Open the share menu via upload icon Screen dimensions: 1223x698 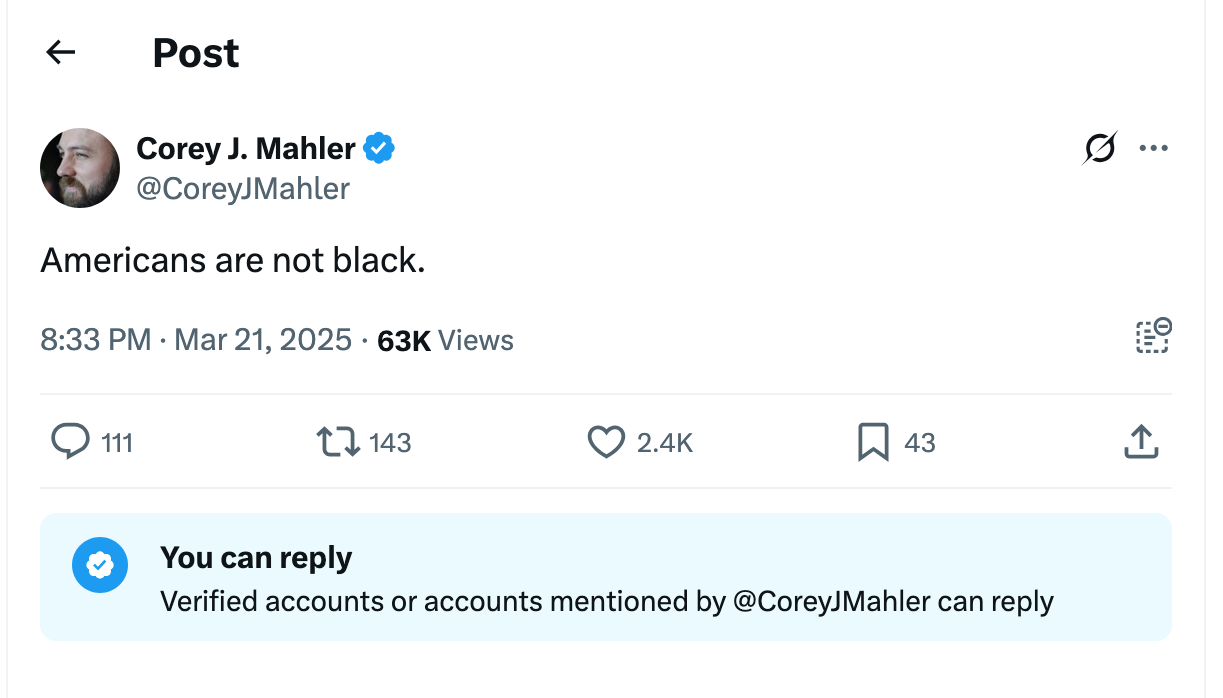tap(1141, 441)
